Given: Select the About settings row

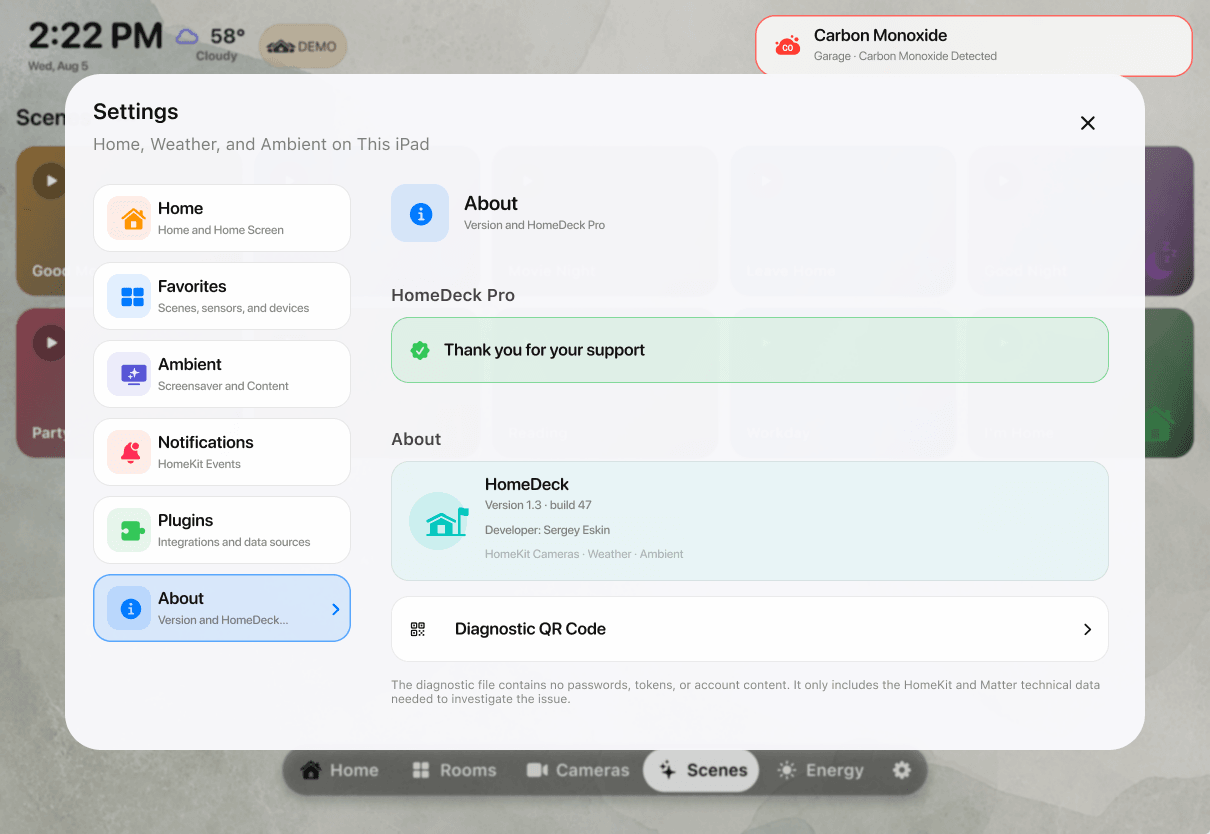Looking at the screenshot, I should (222, 608).
